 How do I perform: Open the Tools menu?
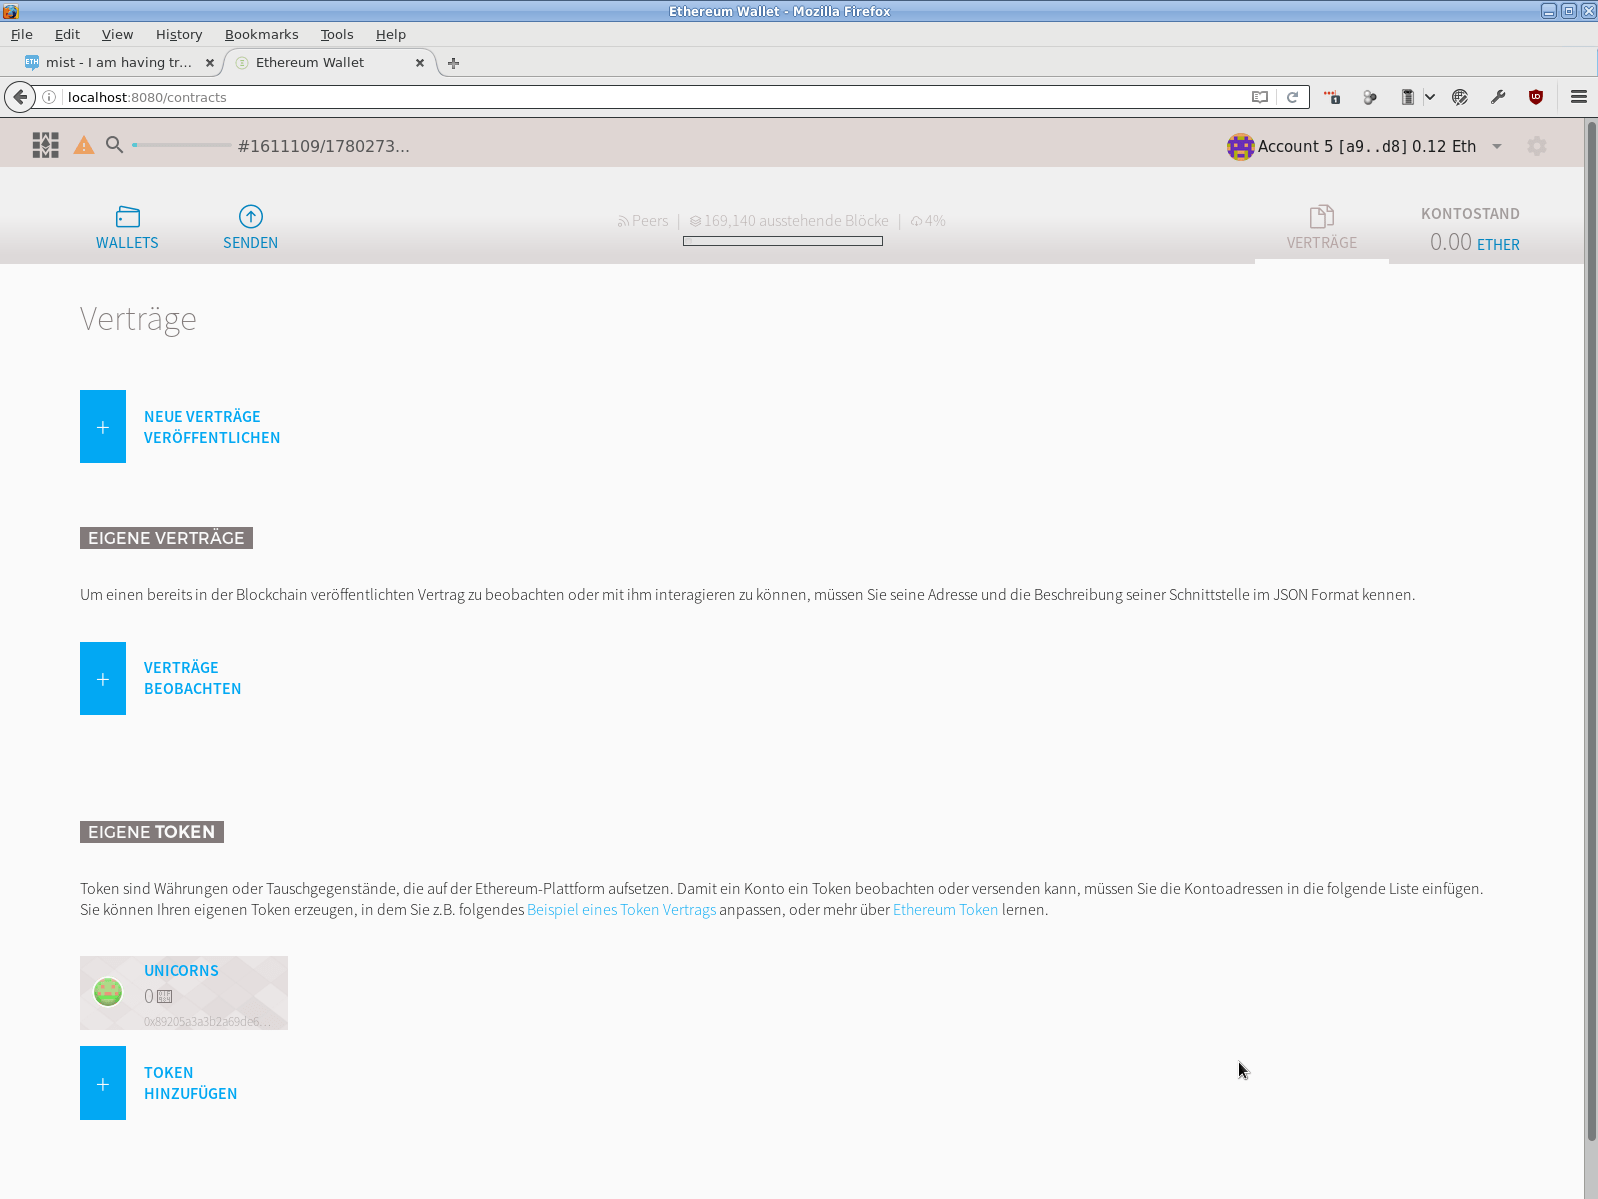click(x=337, y=34)
